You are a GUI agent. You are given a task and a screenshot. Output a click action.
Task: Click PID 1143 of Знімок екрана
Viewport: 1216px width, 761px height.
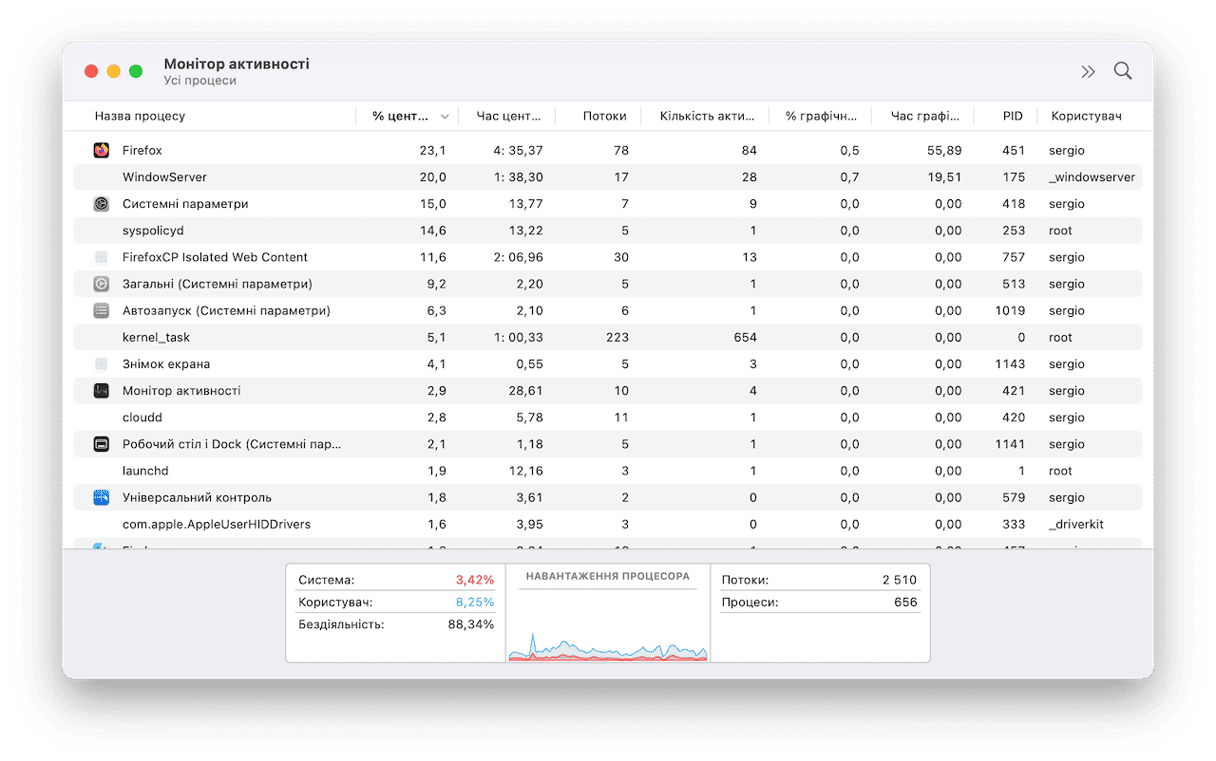click(1010, 364)
